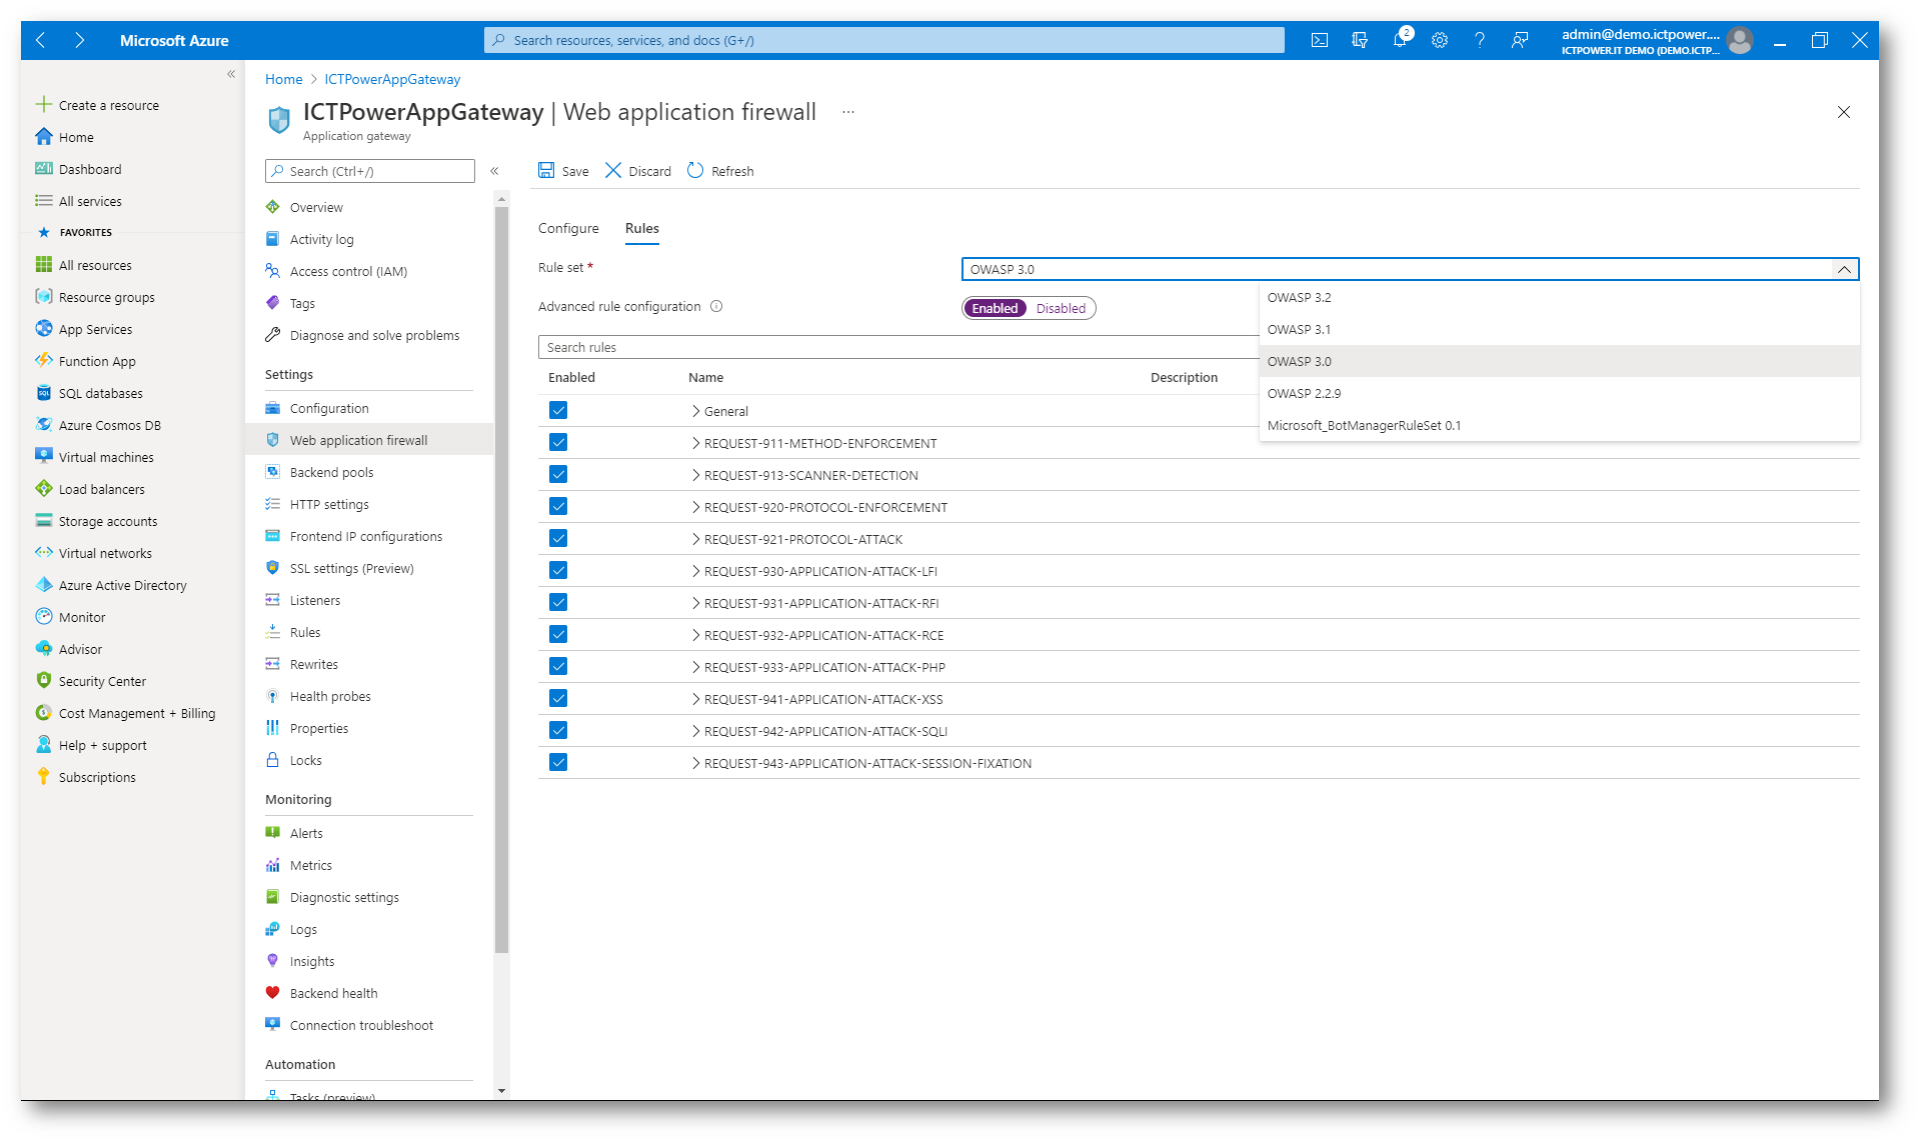Screen dimensions: 1921x1143
Task: Open Function App from sidebar
Action: point(97,361)
